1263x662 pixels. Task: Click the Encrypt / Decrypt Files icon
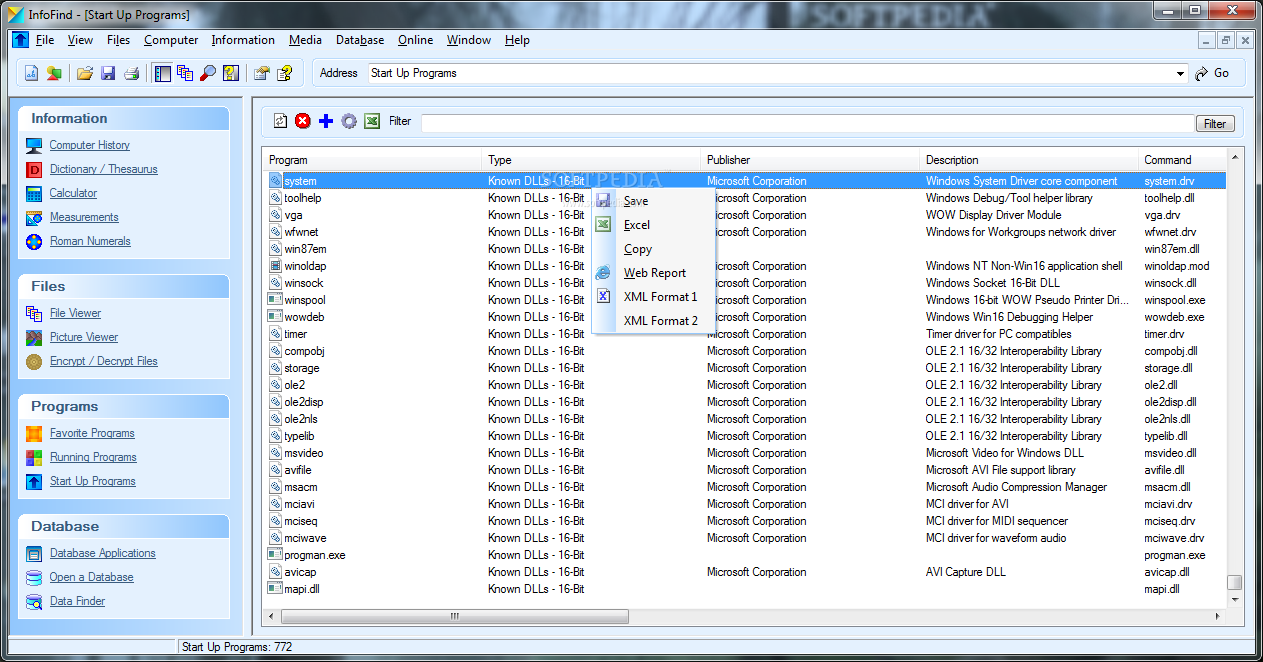click(34, 361)
